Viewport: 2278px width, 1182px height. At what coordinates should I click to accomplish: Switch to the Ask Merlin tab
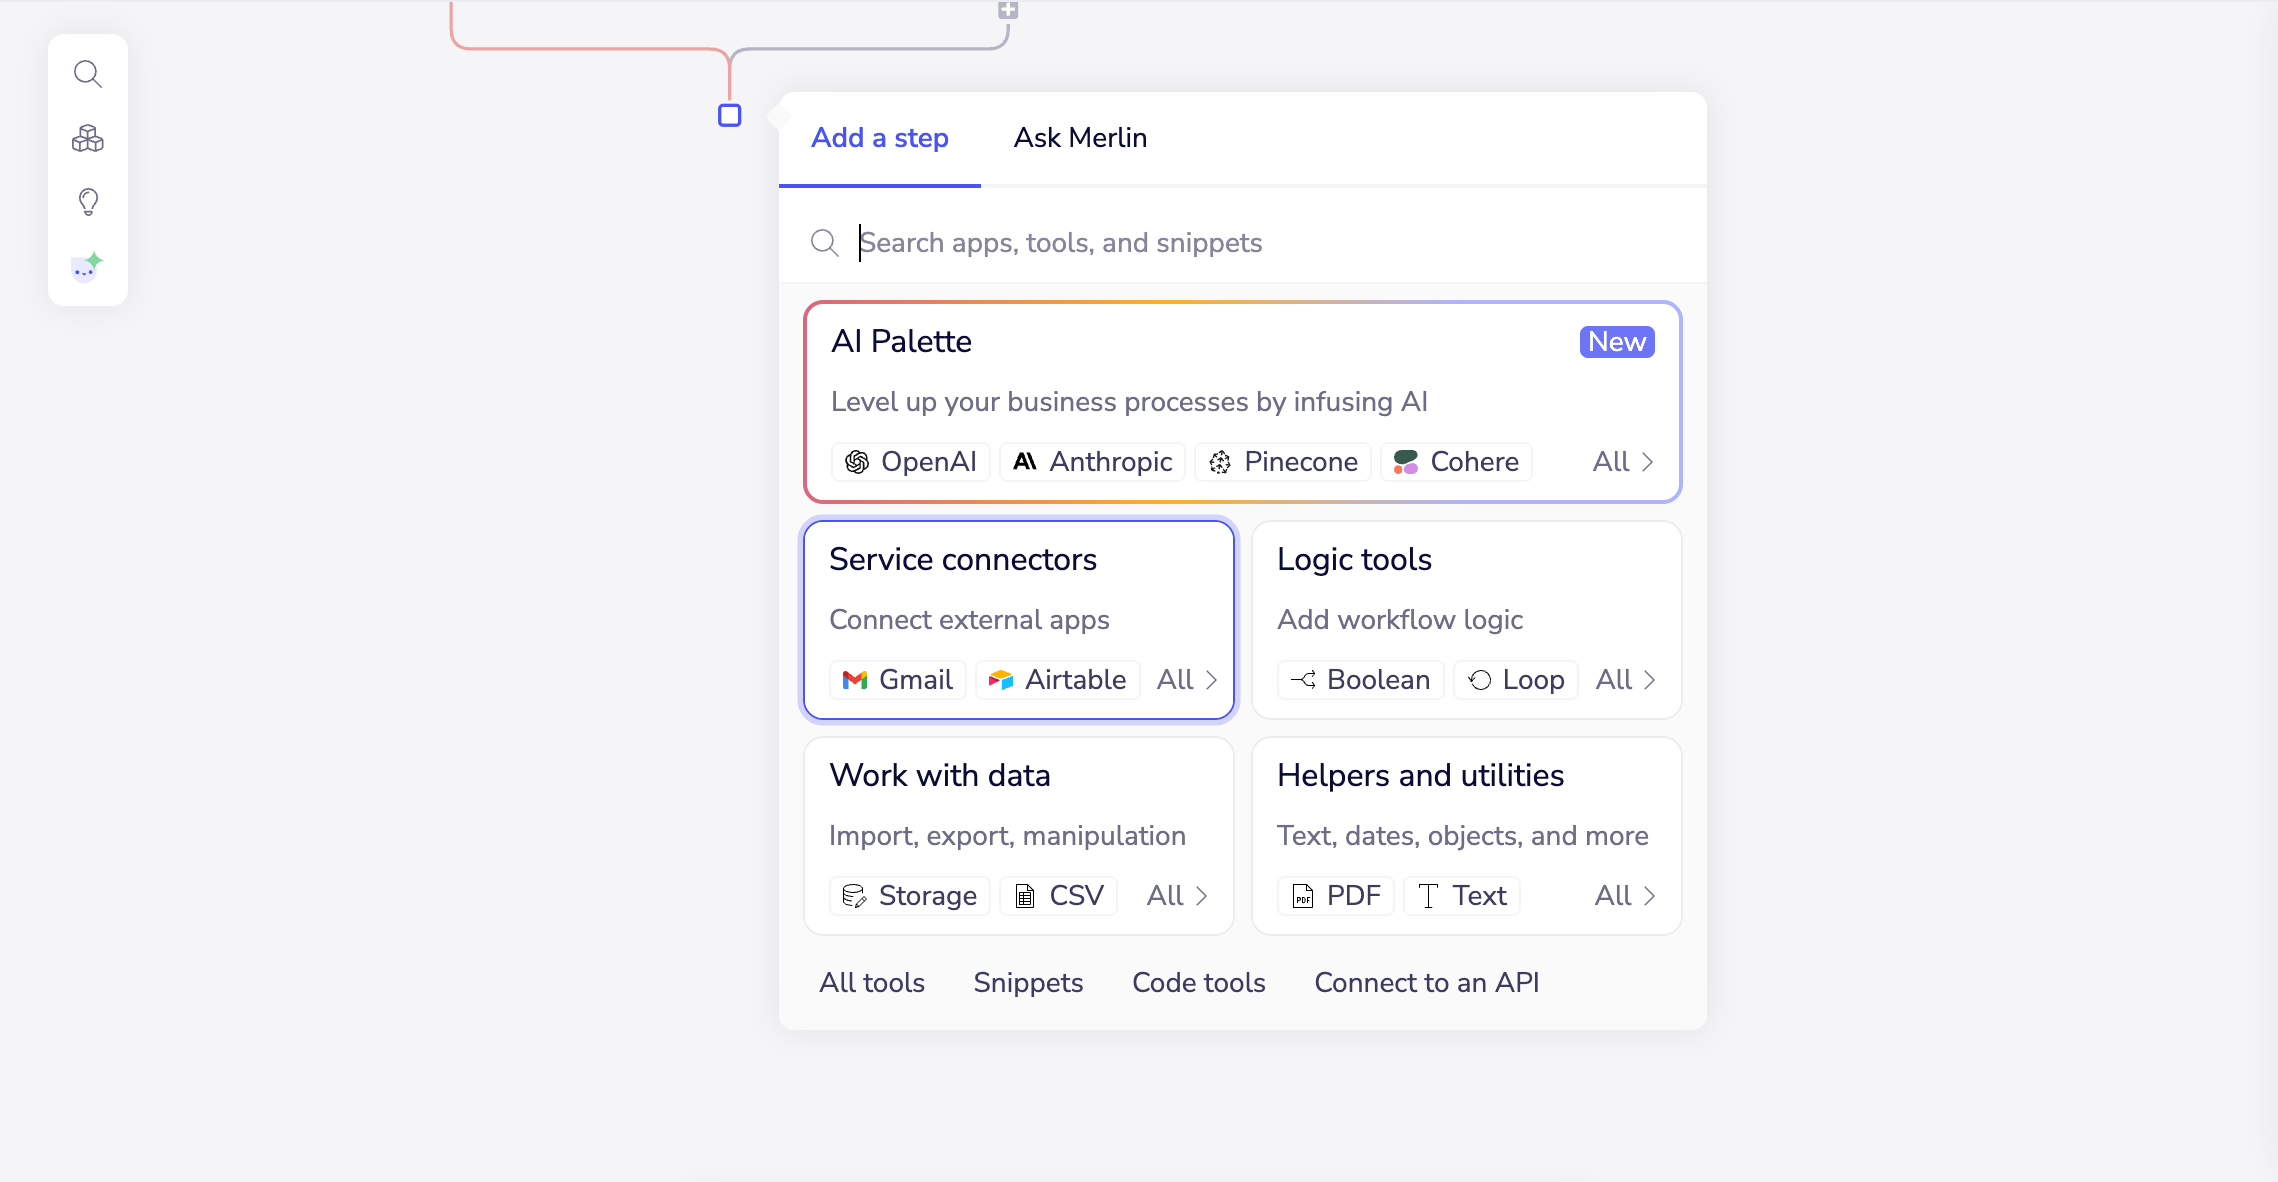[x=1080, y=138]
